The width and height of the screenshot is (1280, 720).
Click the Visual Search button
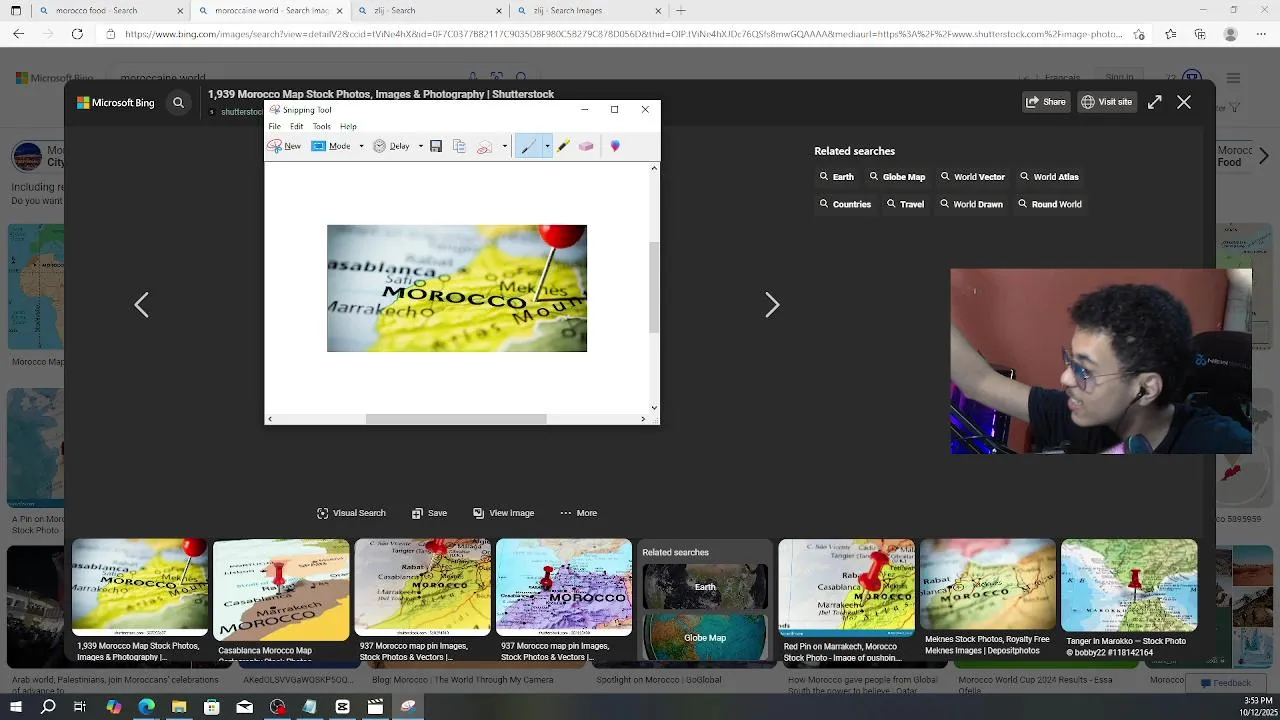351,513
